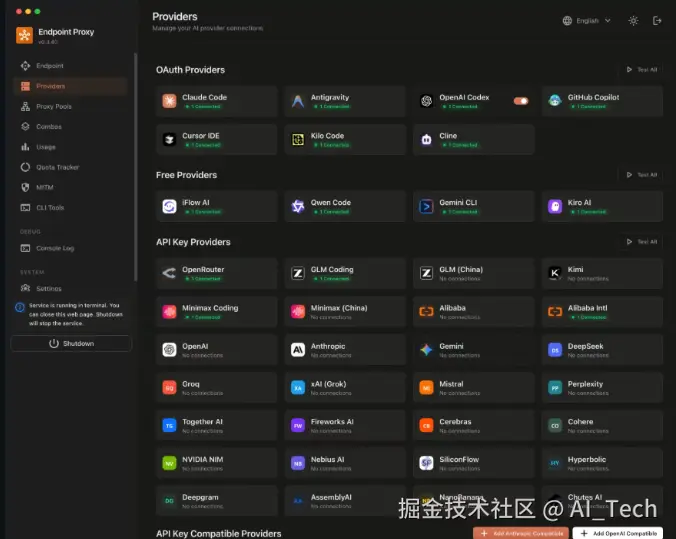Select Providers in the sidebar
Viewport: 676px width, 539px height.
click(x=70, y=86)
